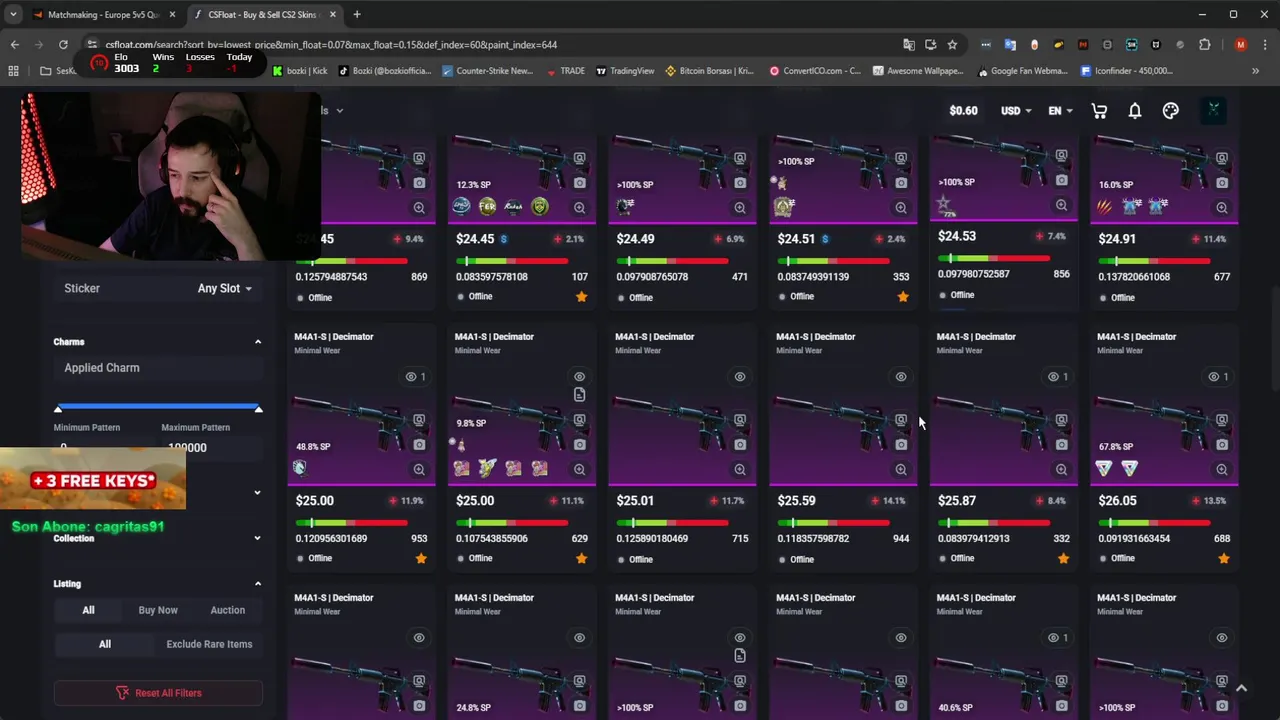The width and height of the screenshot is (1280, 720).
Task: Open the bookmarks bar apps grid
Action: tap(14, 71)
